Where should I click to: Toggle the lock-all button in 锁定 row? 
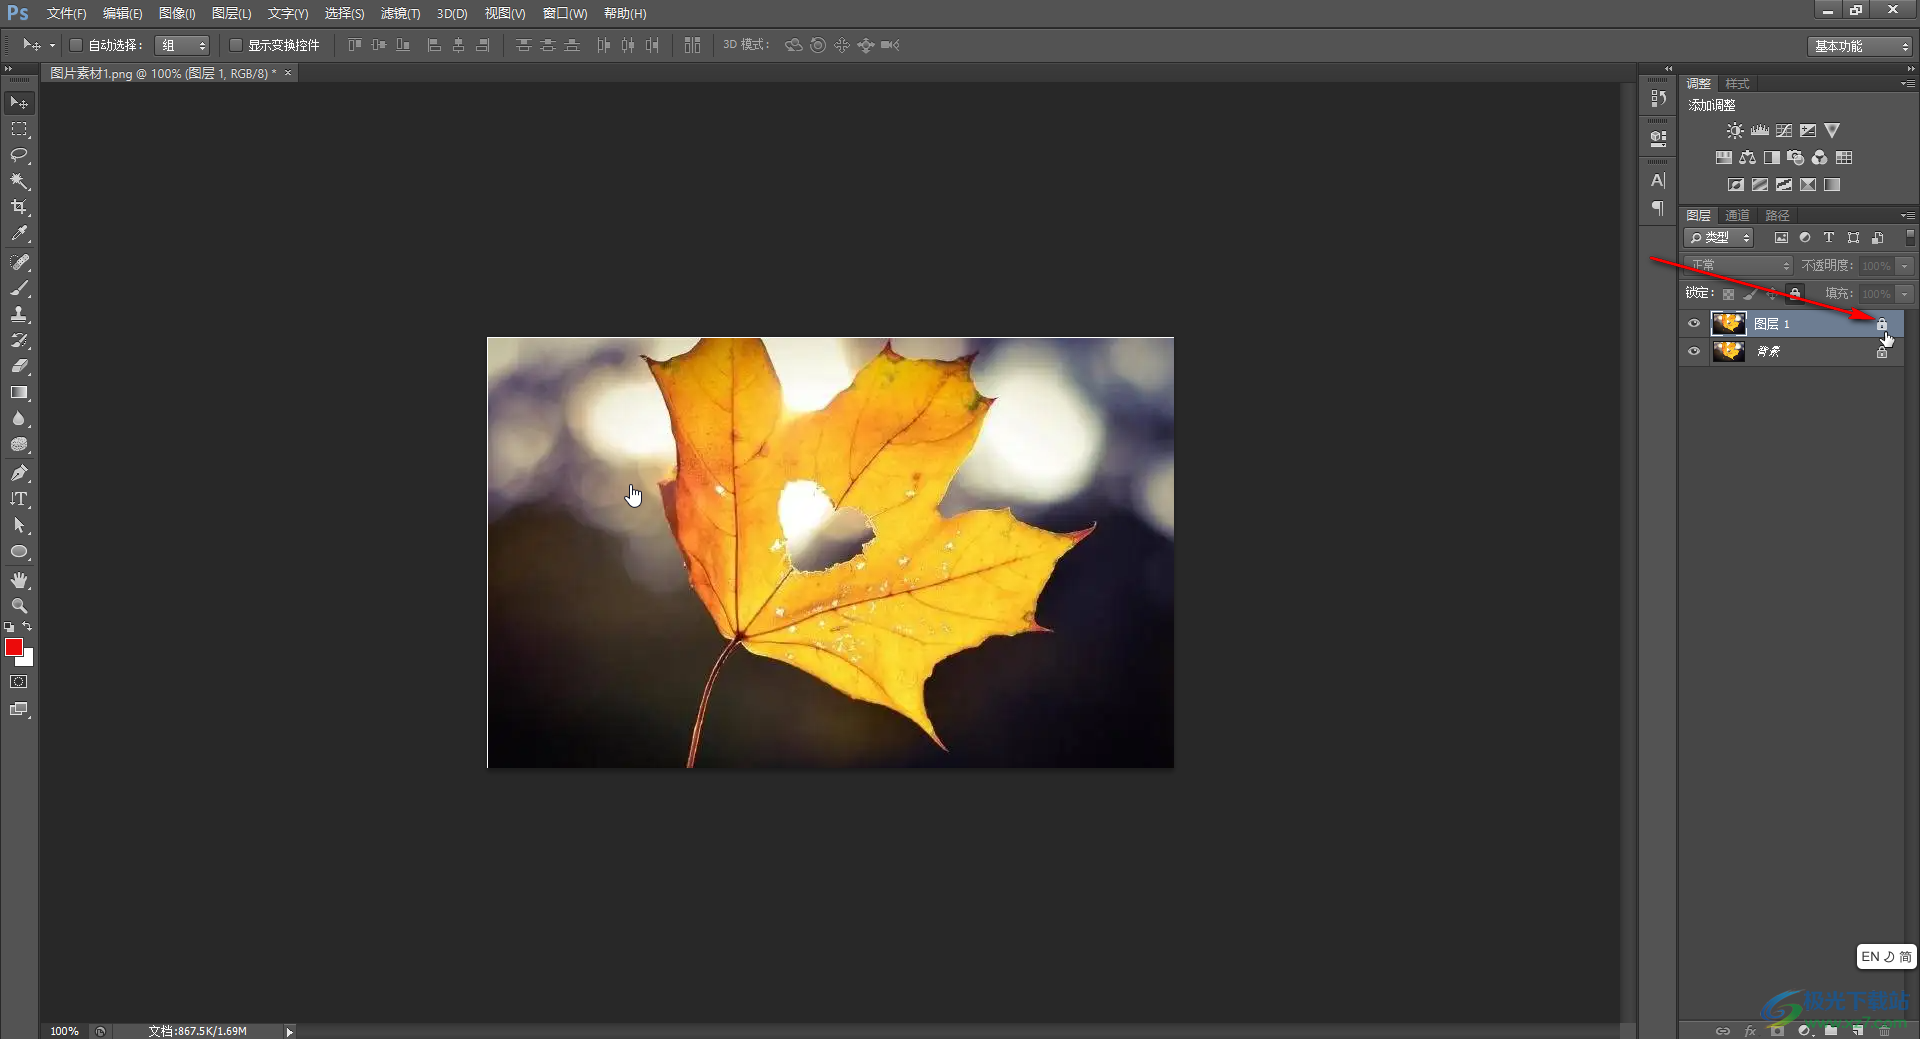[1796, 293]
